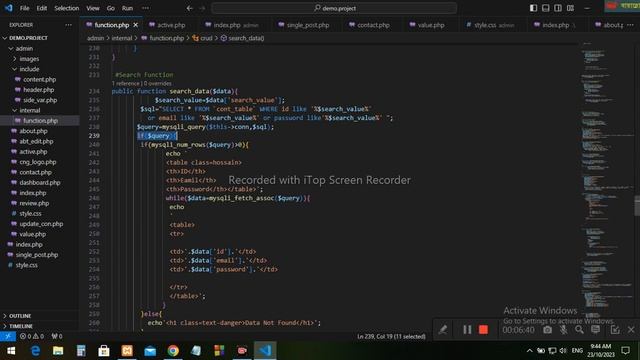Viewport: 640px width, 360px height.
Task: Click demo.project search command box
Action: (334, 8)
